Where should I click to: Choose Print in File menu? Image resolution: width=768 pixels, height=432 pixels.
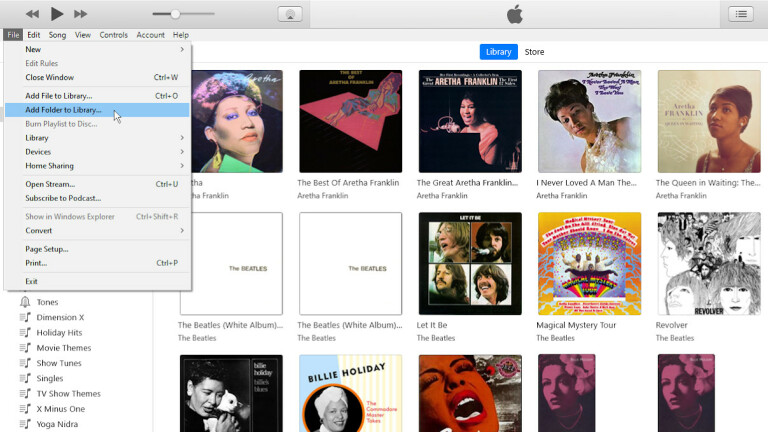tap(97, 263)
